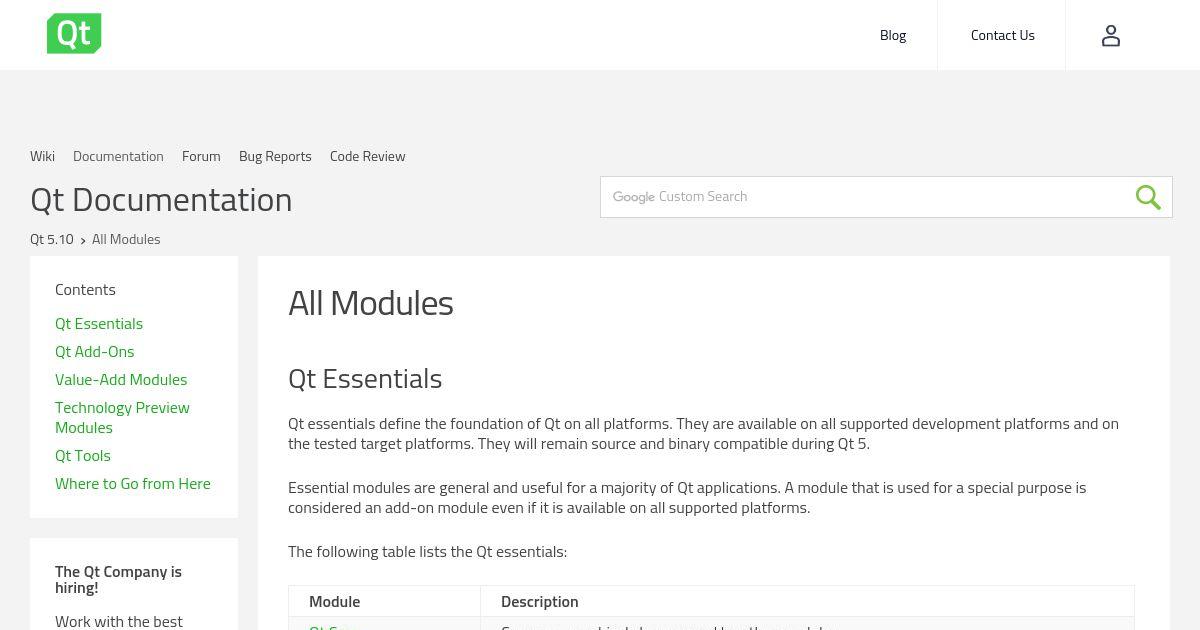
Task: Focus the Google Custom Search field
Action: point(866,197)
